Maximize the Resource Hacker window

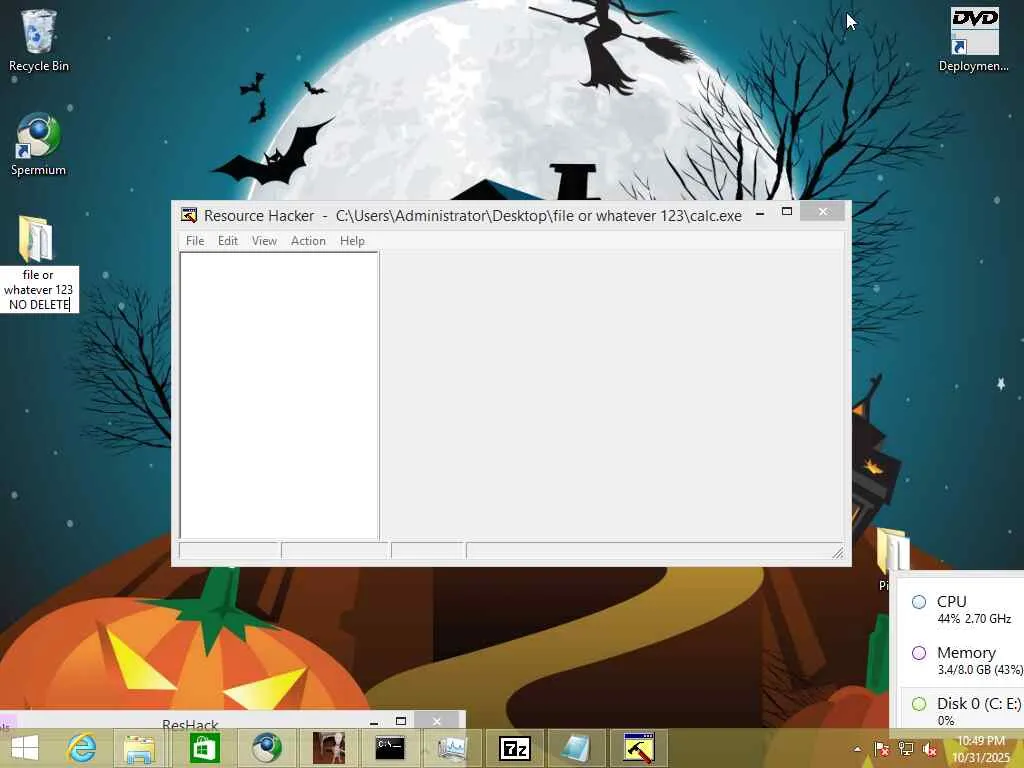(x=787, y=212)
